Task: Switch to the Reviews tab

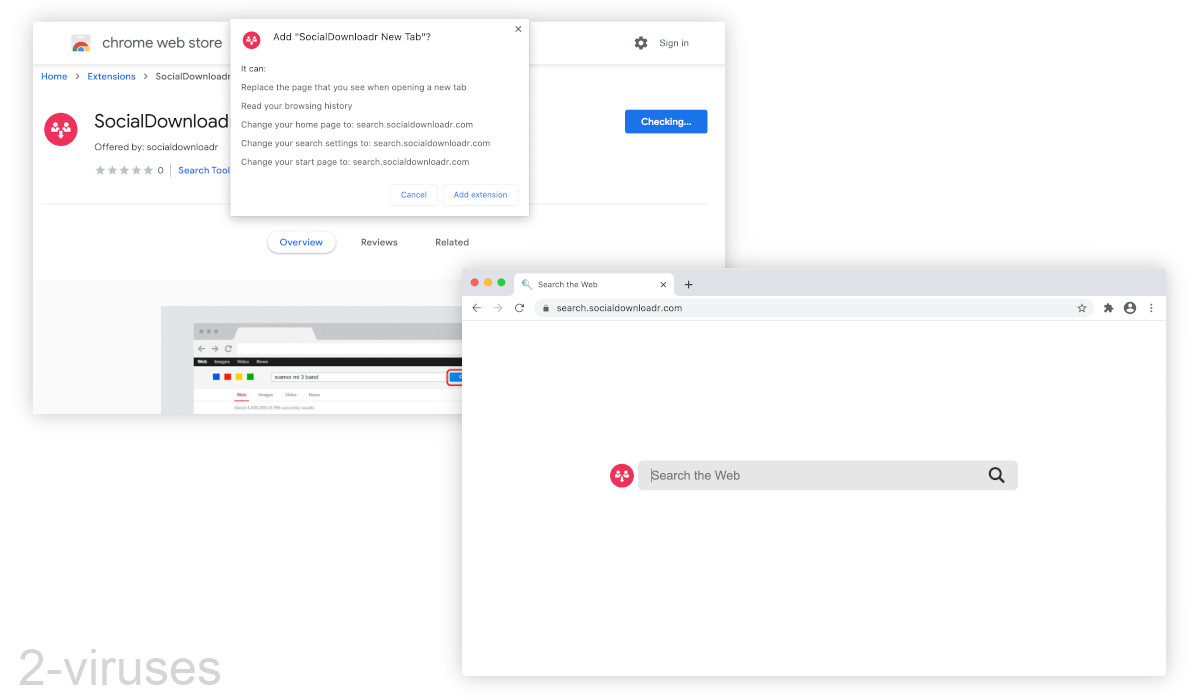Action: coord(379,242)
